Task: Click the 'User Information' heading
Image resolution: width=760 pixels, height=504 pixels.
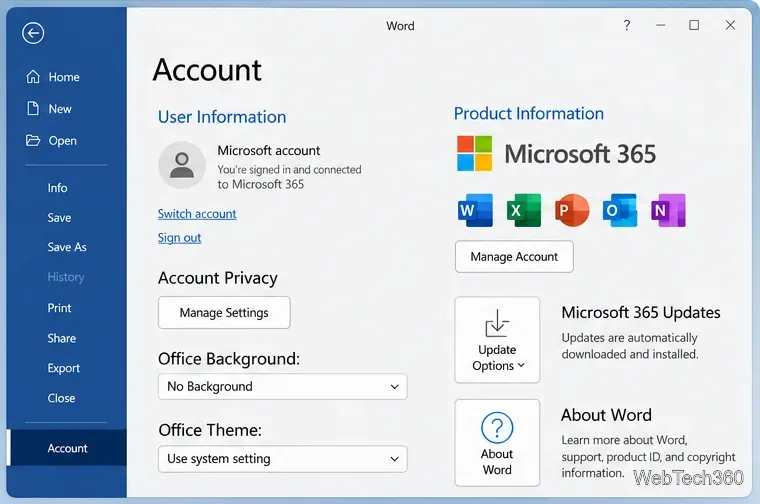Action: tap(222, 117)
